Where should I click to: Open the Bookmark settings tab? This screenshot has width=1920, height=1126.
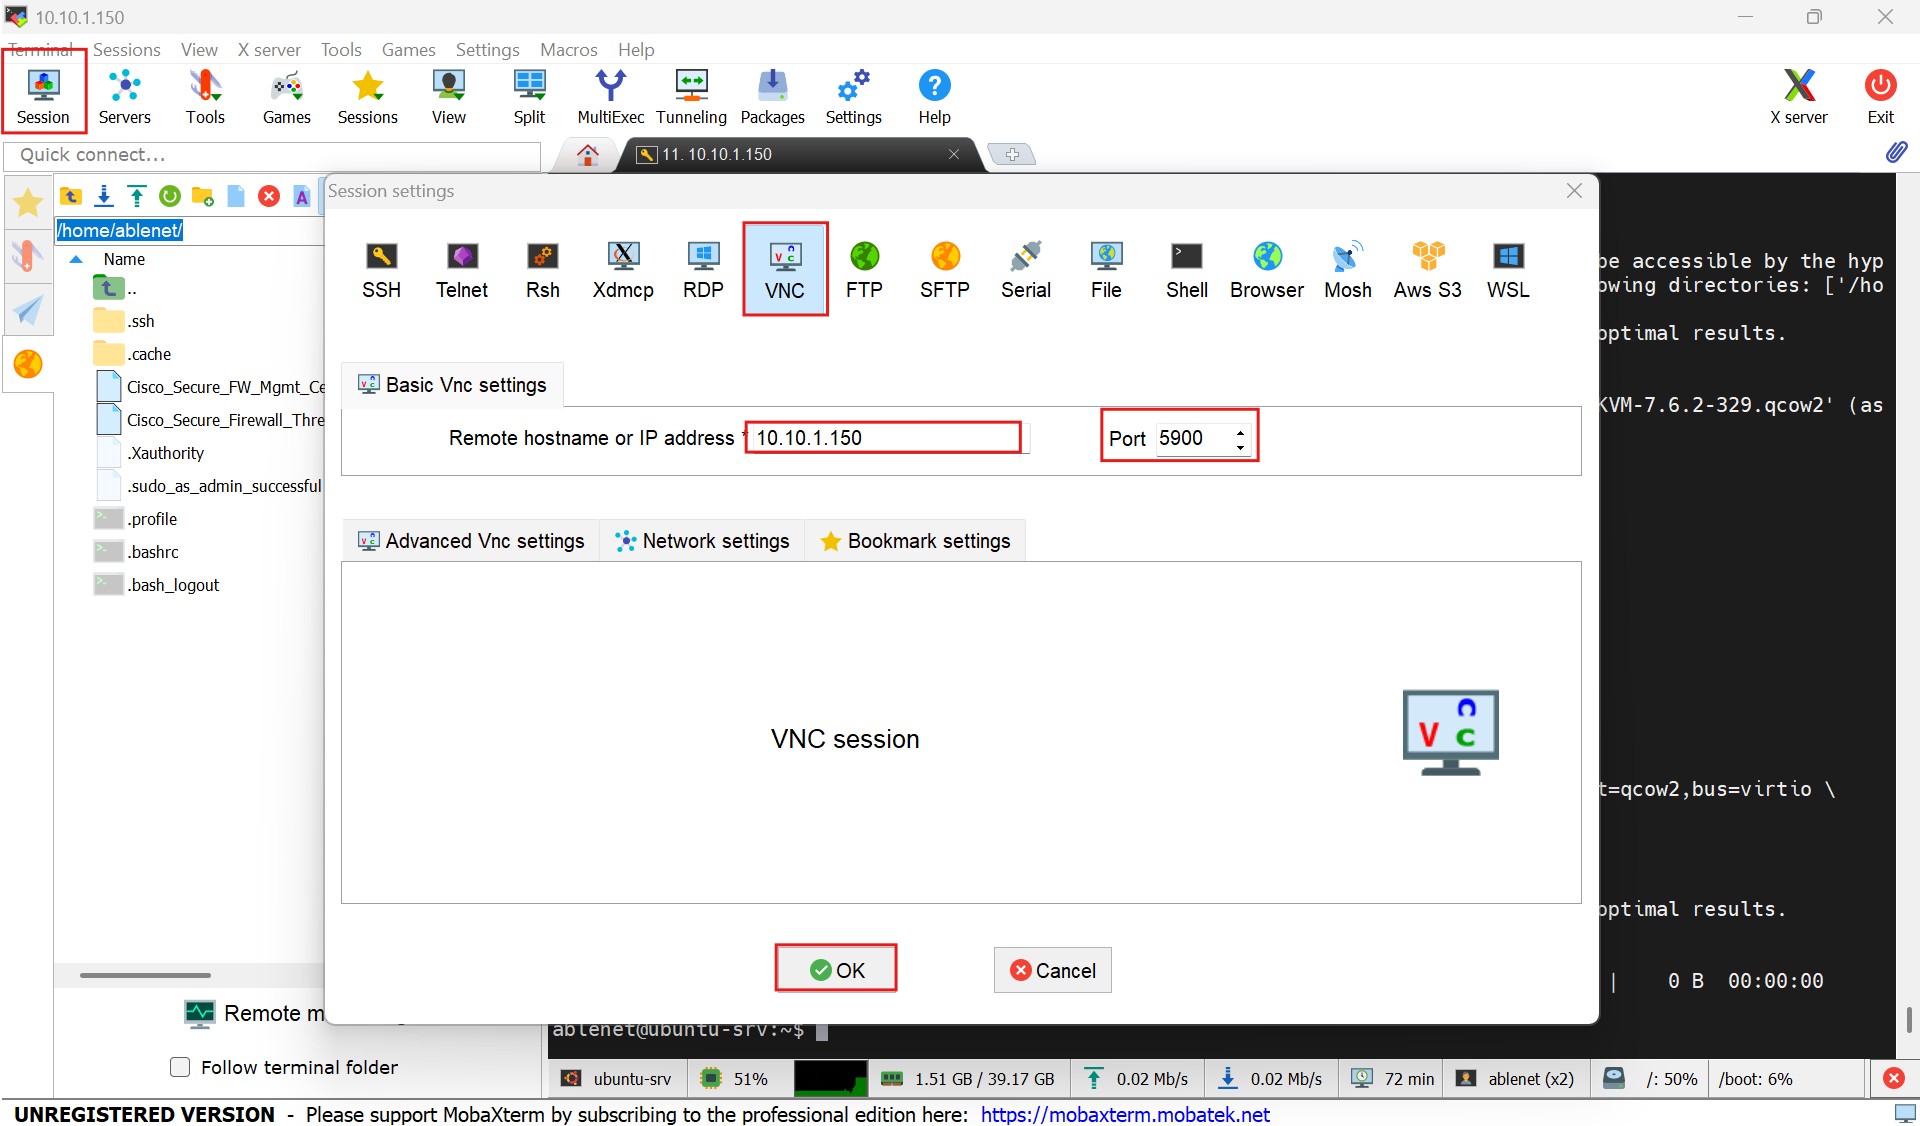(916, 541)
